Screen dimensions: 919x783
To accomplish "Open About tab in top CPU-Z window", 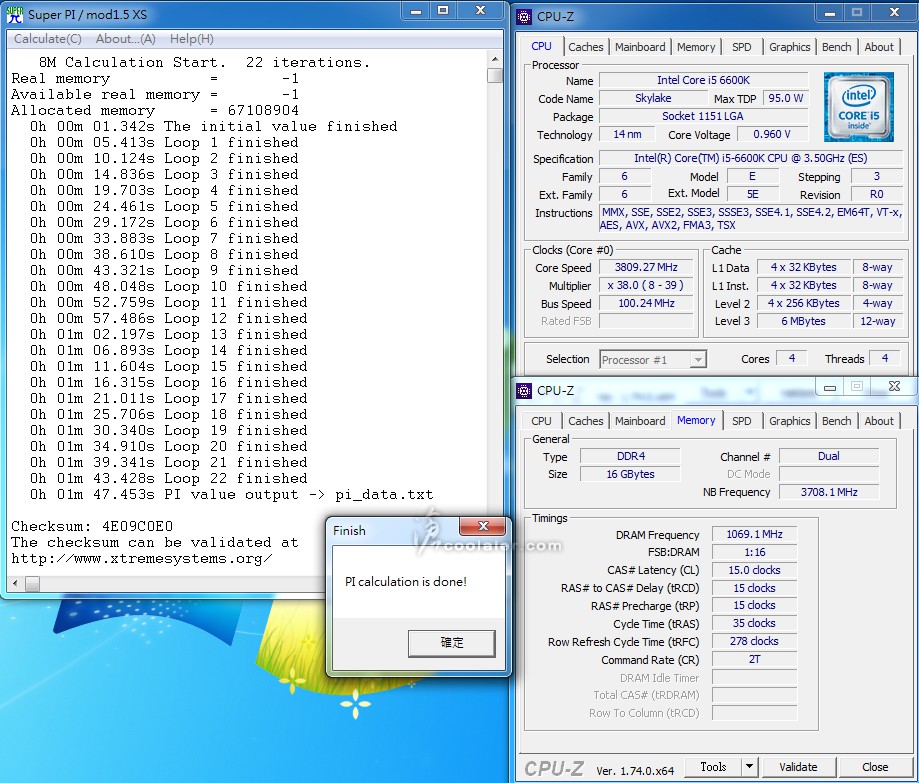I will point(879,47).
